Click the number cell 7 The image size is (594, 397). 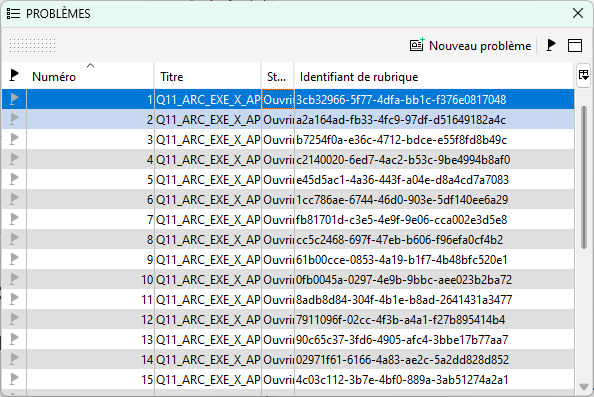coord(90,220)
